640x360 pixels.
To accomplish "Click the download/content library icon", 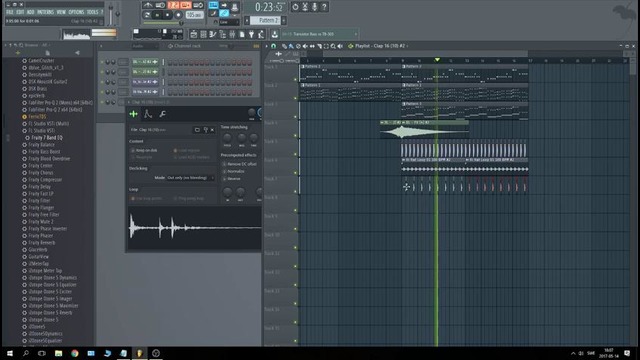I will coord(275,35).
